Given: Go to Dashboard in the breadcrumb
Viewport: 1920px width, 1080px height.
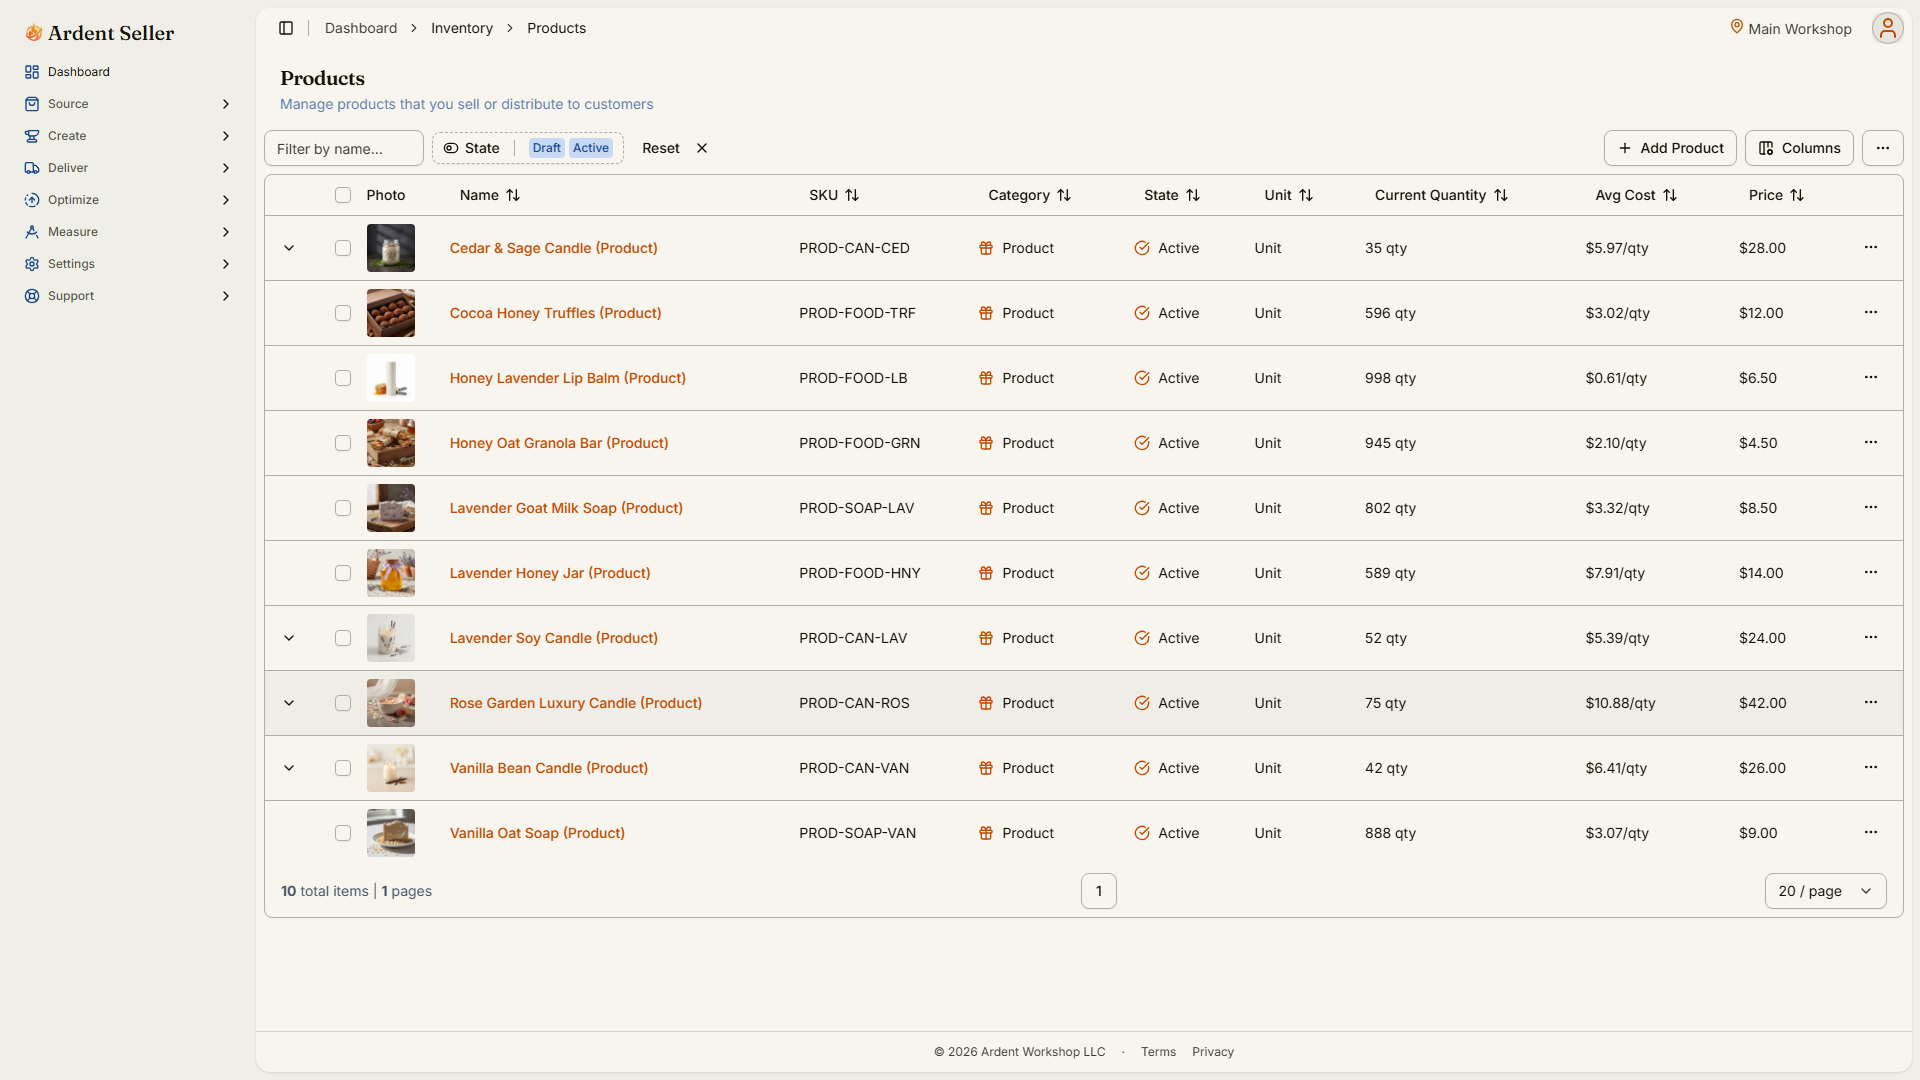Looking at the screenshot, I should pyautogui.click(x=360, y=28).
